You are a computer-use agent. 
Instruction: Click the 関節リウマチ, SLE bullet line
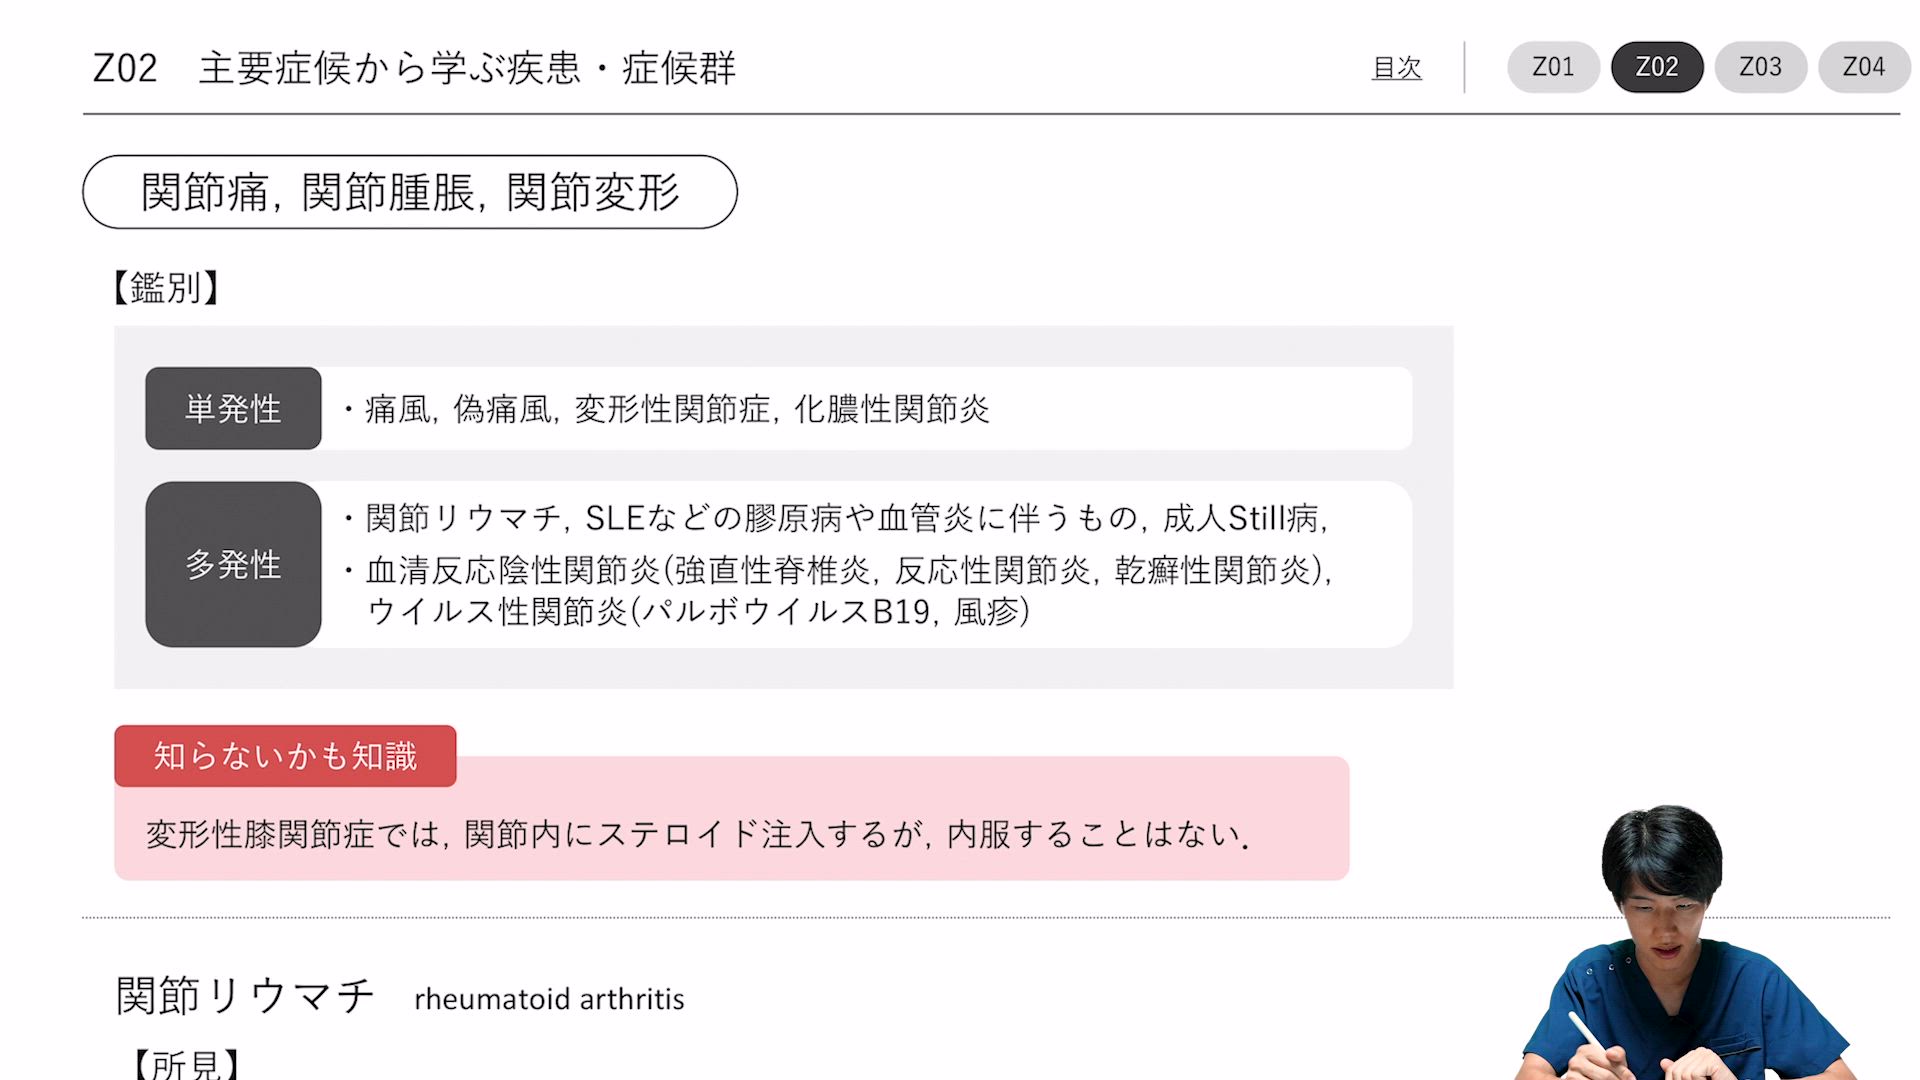click(846, 518)
